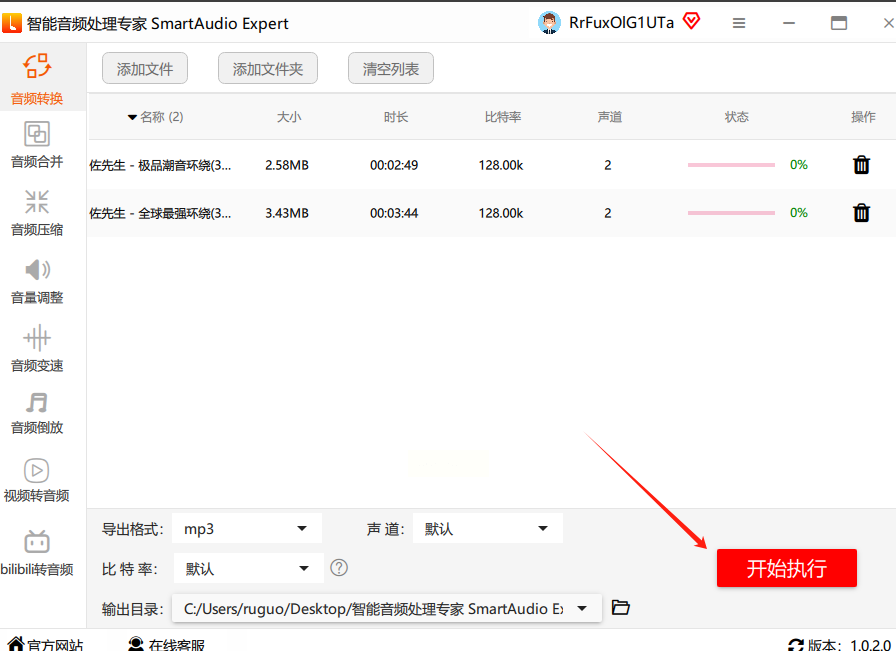This screenshot has height=651, width=896.
Task: Click the 声道 column header
Action: pos(610,117)
